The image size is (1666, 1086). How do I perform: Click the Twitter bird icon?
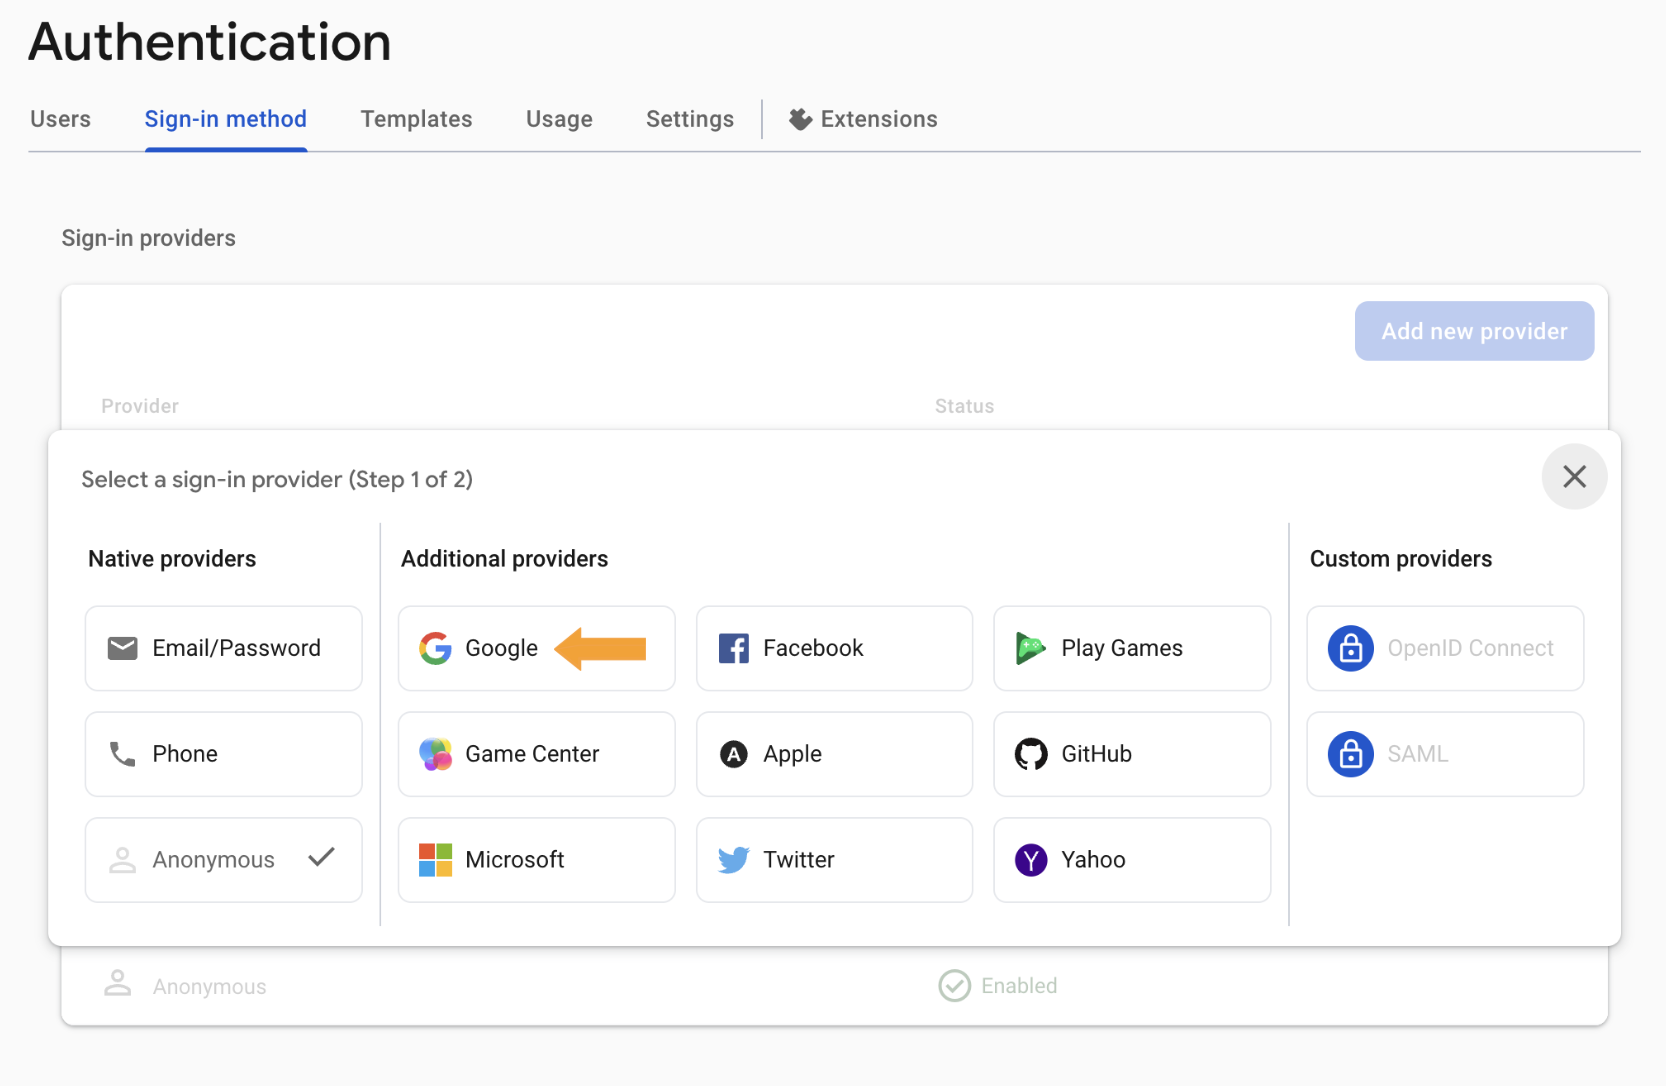[x=733, y=860]
